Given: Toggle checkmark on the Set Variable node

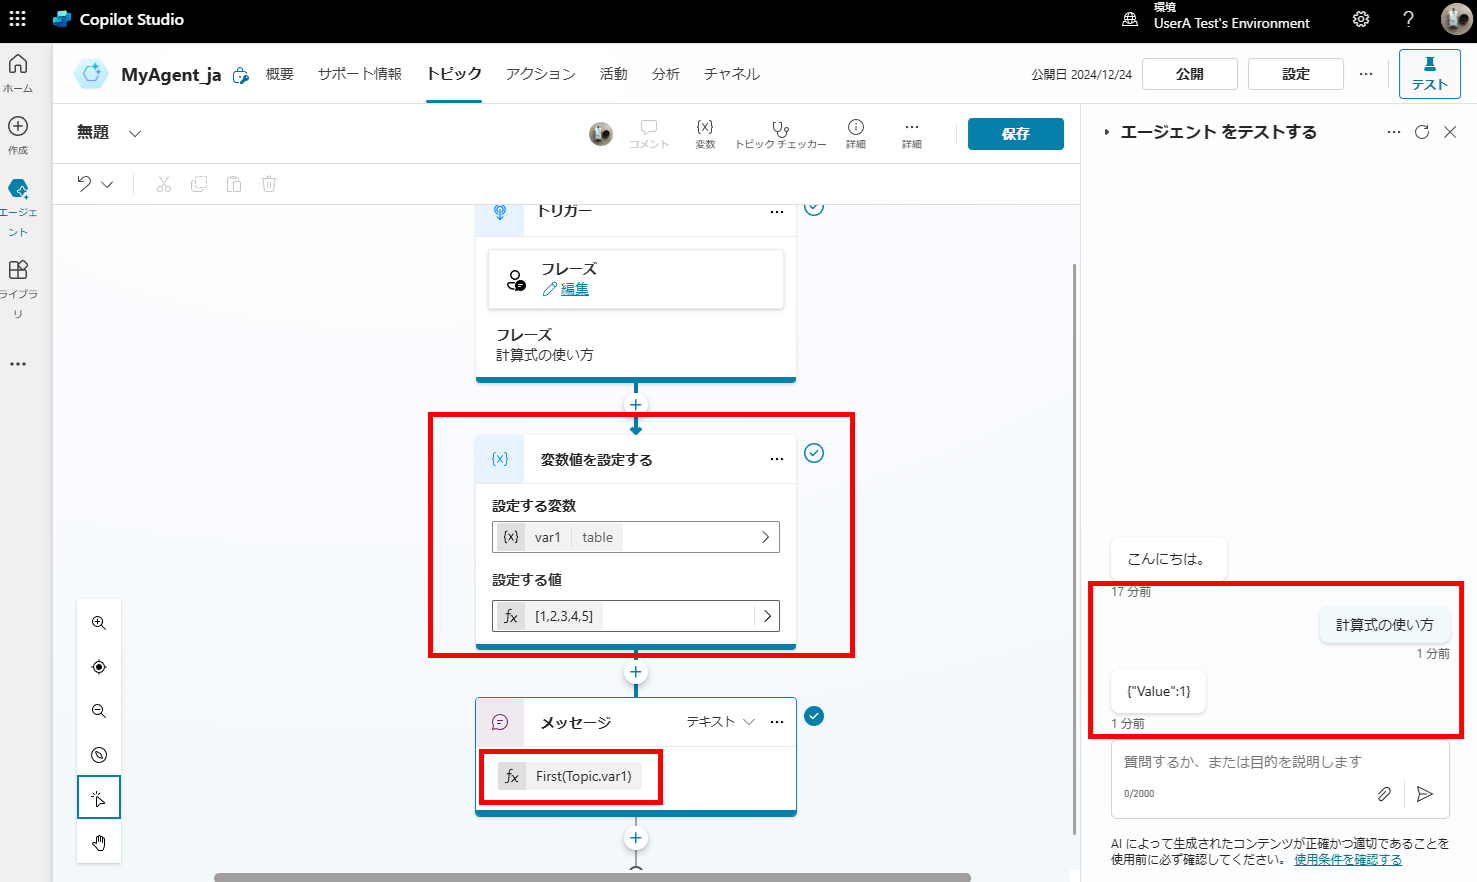Looking at the screenshot, I should coord(814,454).
